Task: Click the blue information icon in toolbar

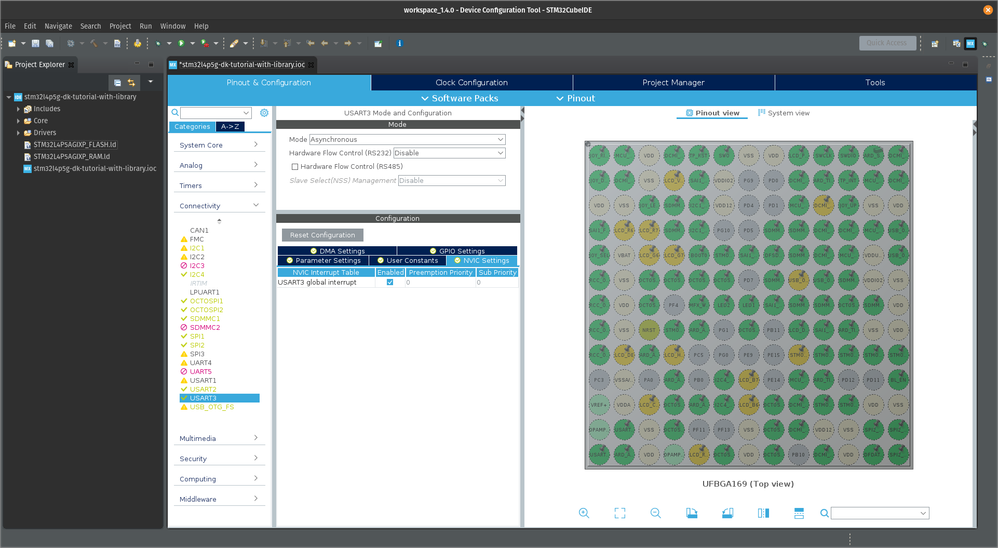Action: click(400, 43)
